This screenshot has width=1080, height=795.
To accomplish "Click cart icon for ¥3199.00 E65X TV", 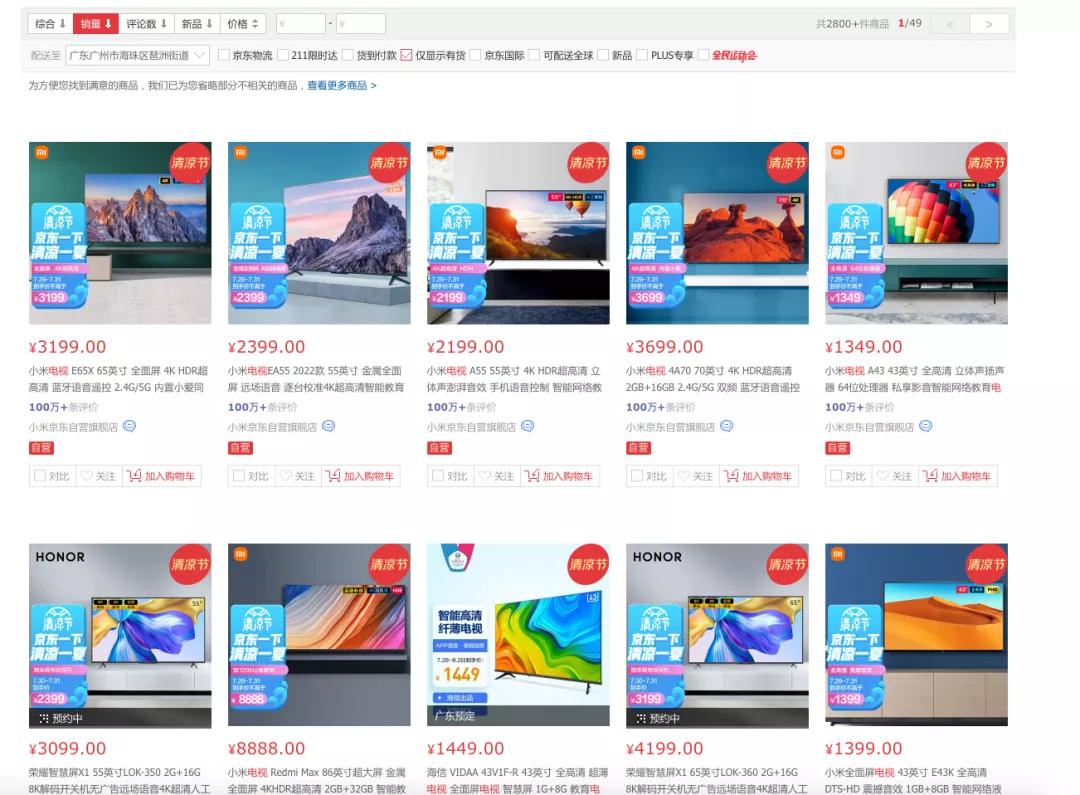I will point(134,475).
